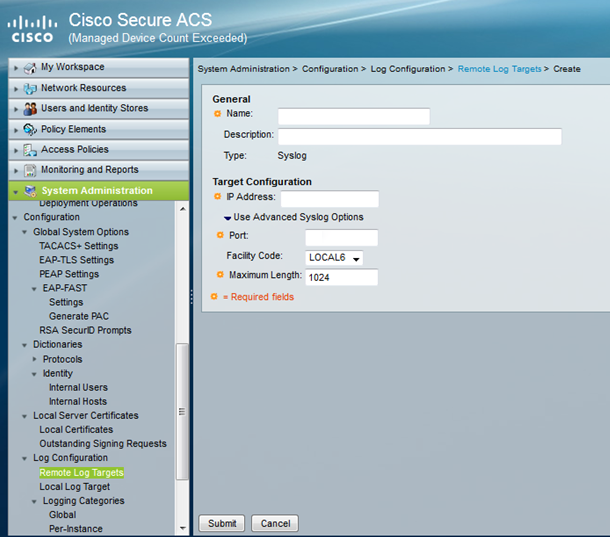The image size is (610, 537).
Task: Select Remote Log Targets in tree
Action: click(x=82, y=473)
